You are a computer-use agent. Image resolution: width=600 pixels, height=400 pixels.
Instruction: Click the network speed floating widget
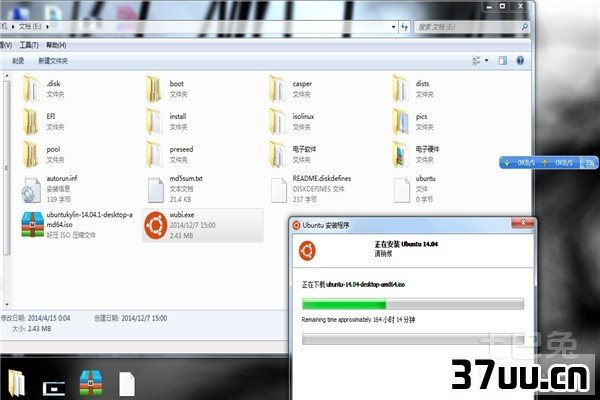pyautogui.click(x=549, y=162)
